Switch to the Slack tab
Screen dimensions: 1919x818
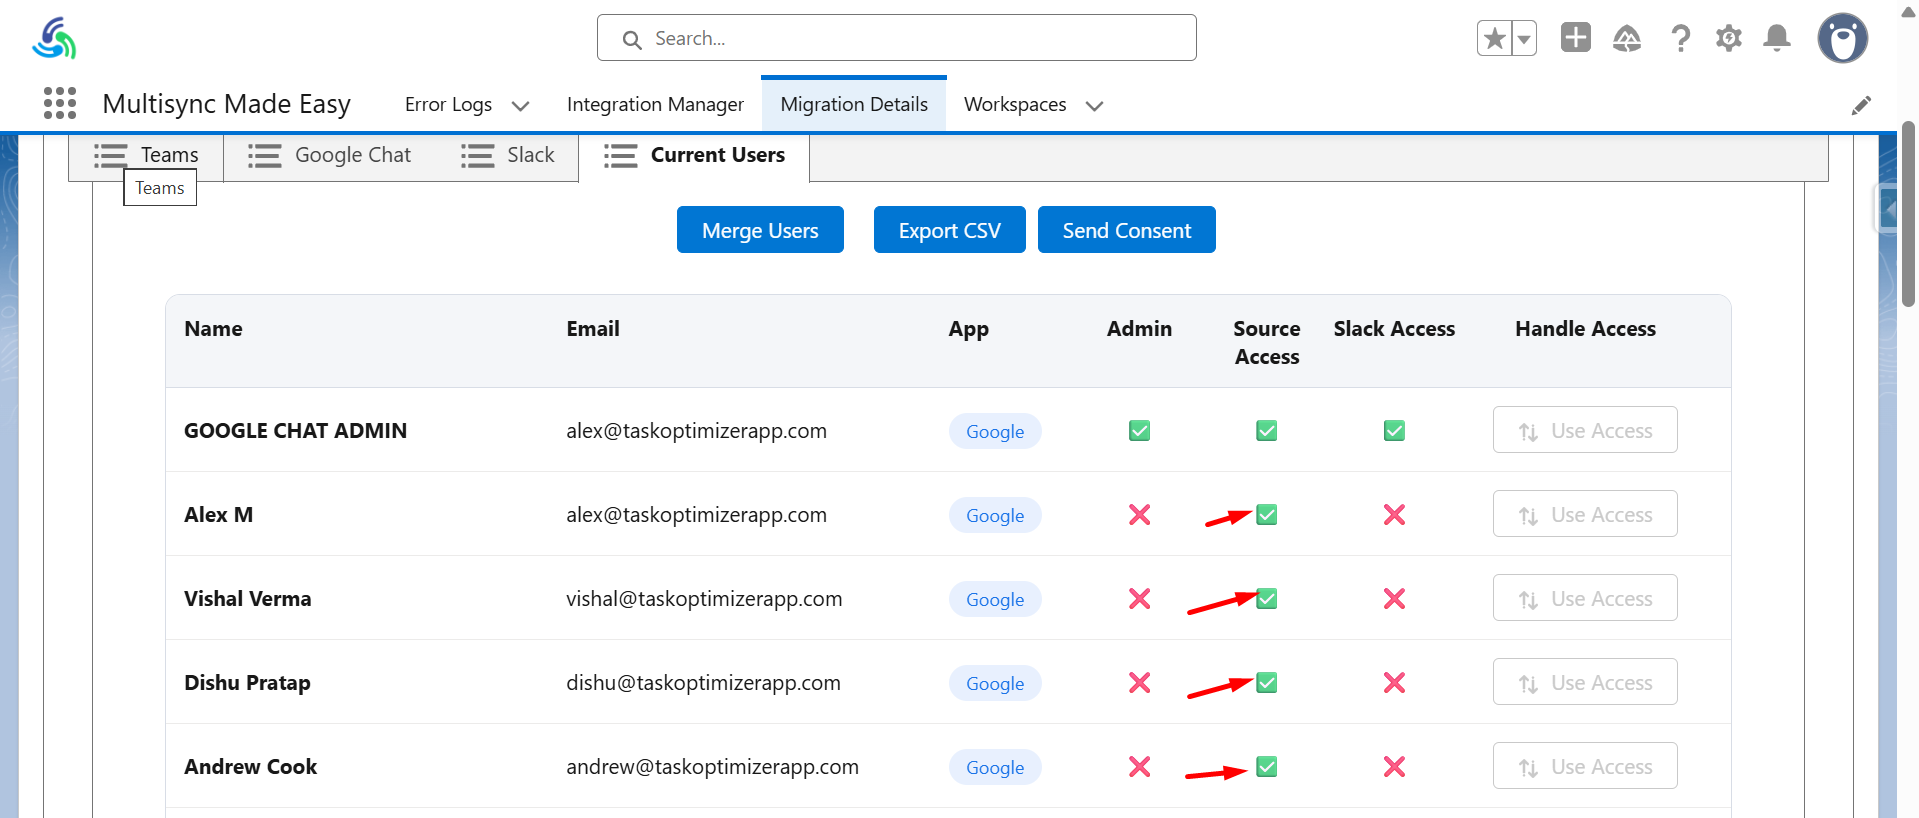point(507,155)
